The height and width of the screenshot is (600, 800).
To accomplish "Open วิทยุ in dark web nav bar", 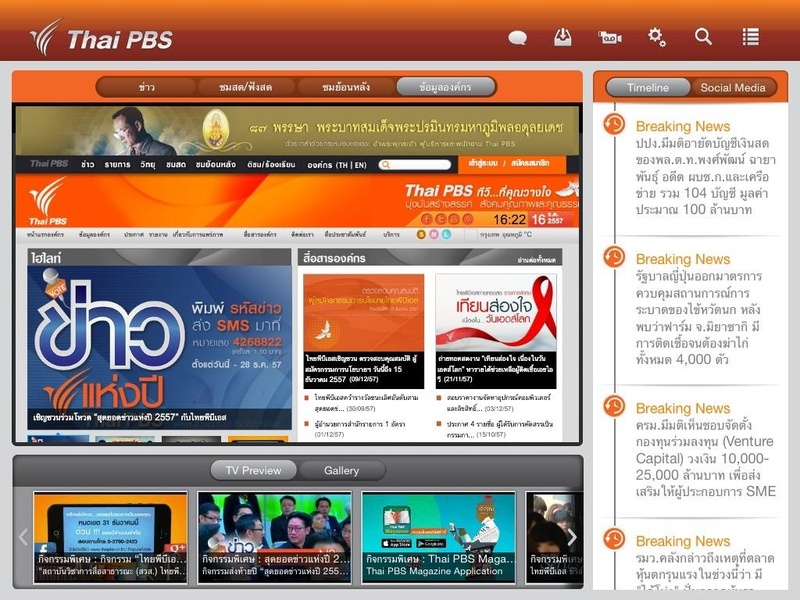I will [147, 164].
